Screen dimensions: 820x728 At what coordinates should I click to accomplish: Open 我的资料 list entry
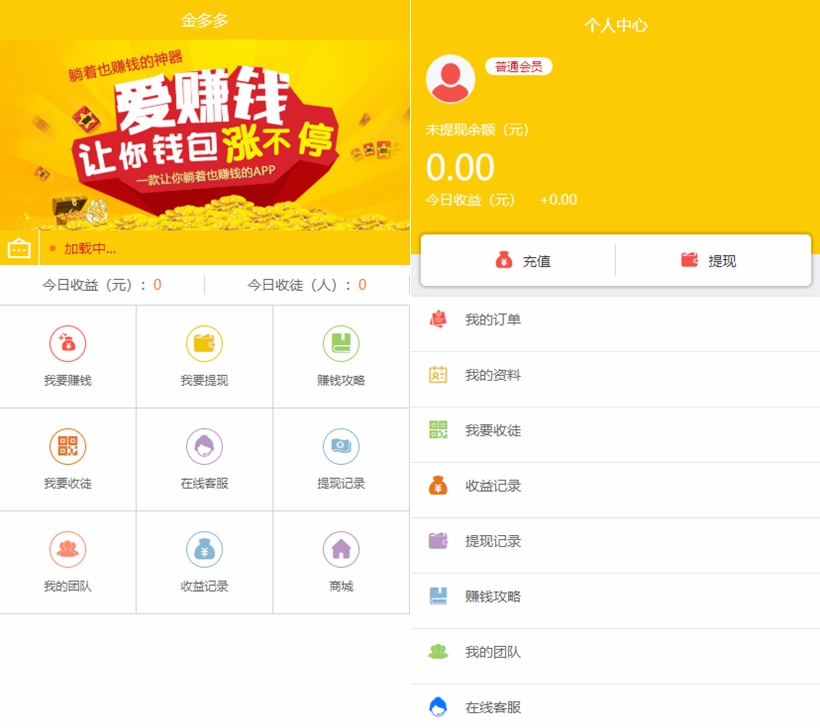[616, 380]
